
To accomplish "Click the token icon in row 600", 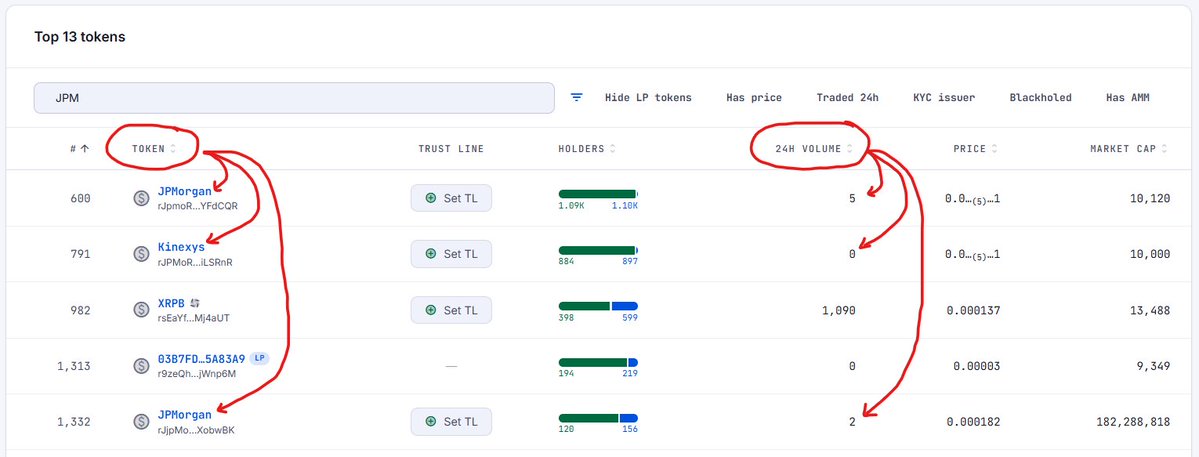I will pos(141,198).
